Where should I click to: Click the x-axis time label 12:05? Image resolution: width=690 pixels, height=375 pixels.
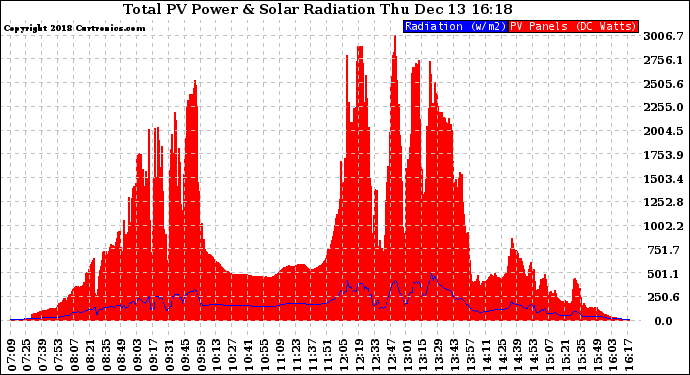click(x=344, y=355)
